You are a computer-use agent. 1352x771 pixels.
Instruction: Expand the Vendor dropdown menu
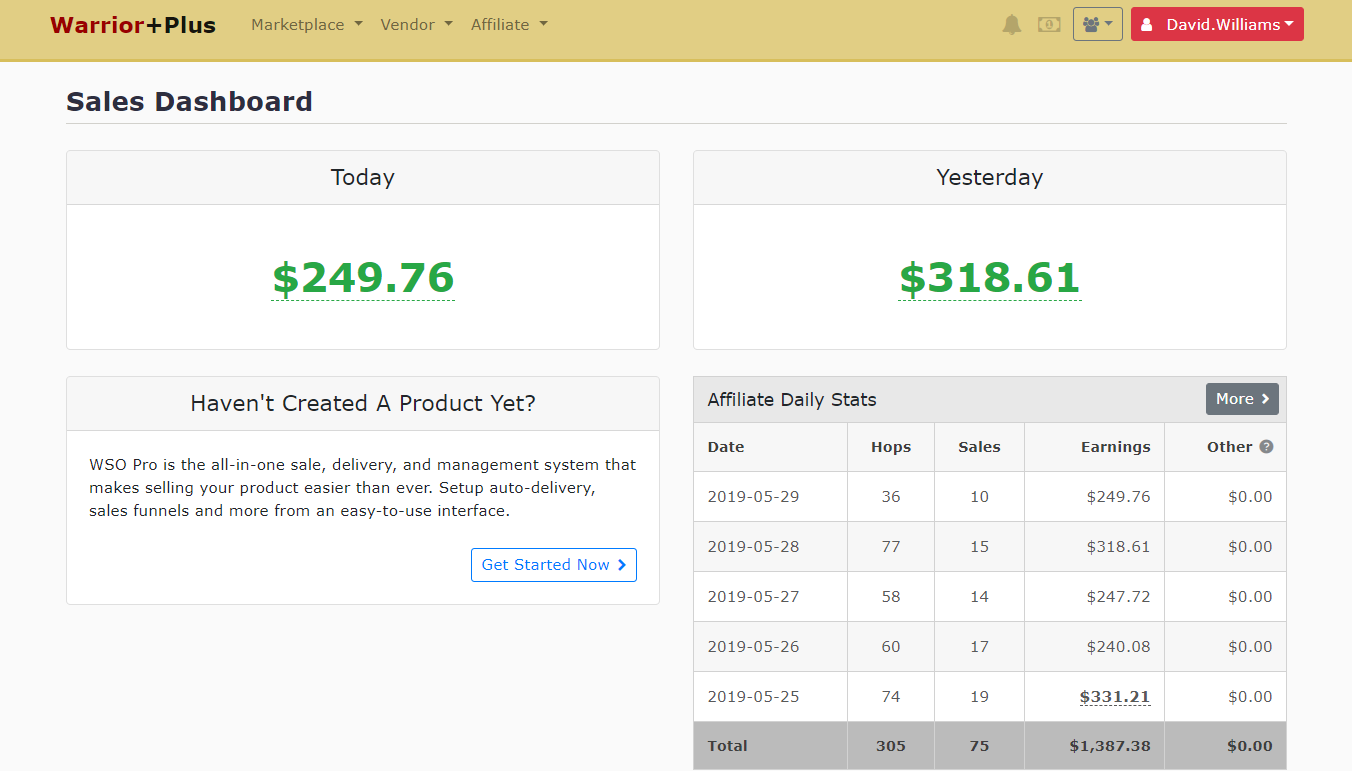pos(416,25)
